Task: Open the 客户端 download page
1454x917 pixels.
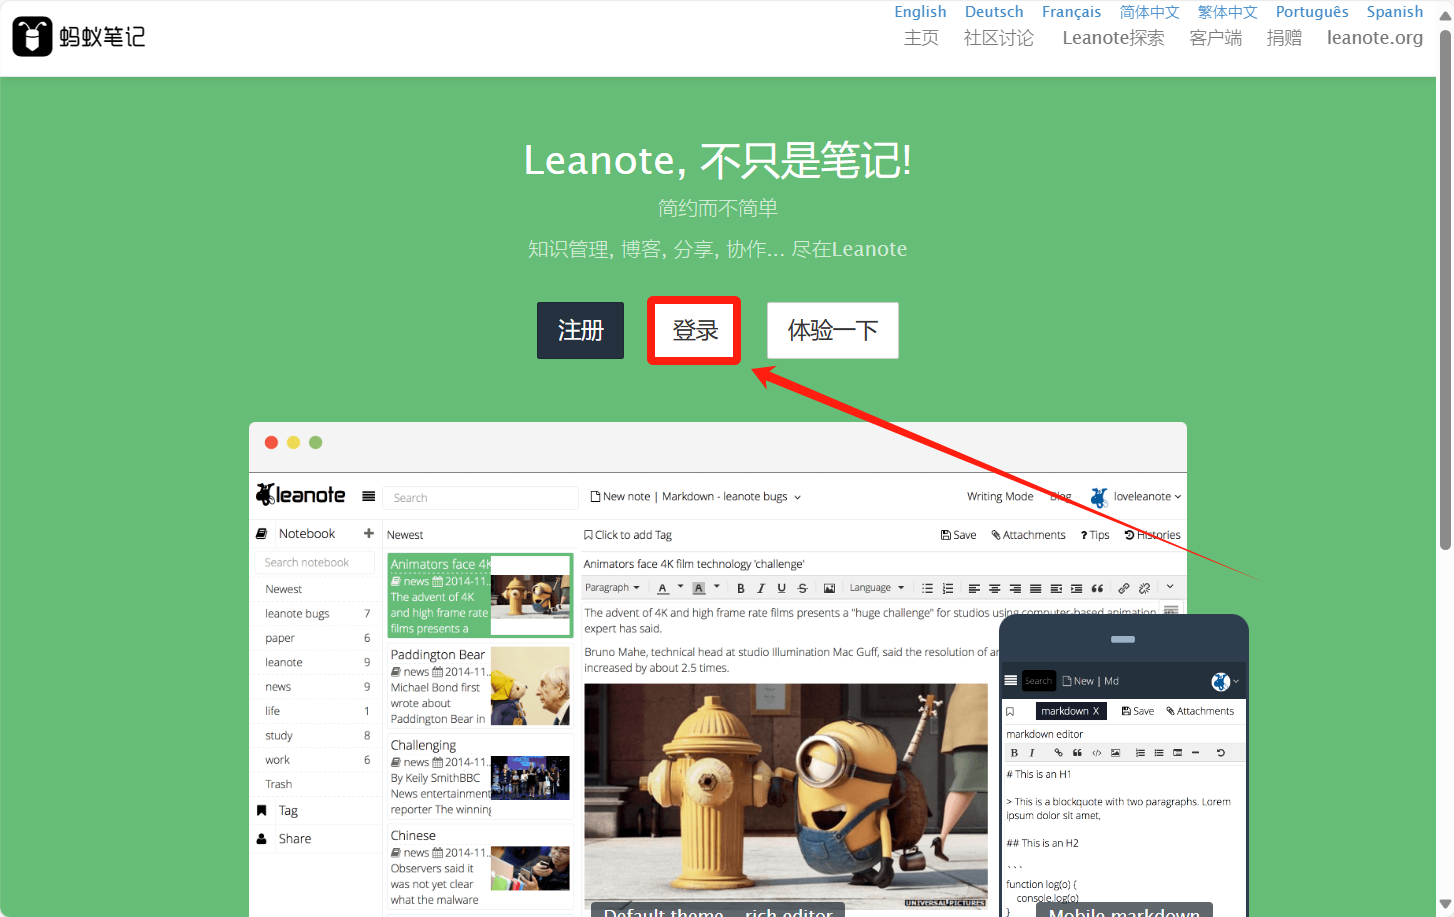Action: (x=1215, y=38)
